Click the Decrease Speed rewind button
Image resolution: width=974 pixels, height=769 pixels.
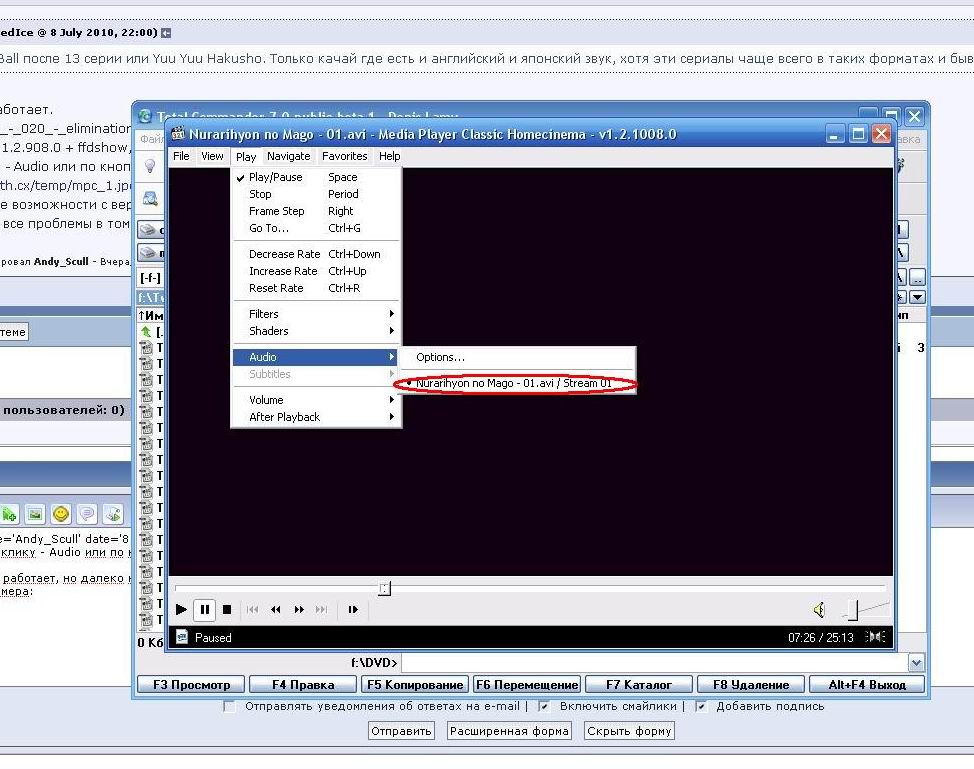275,609
